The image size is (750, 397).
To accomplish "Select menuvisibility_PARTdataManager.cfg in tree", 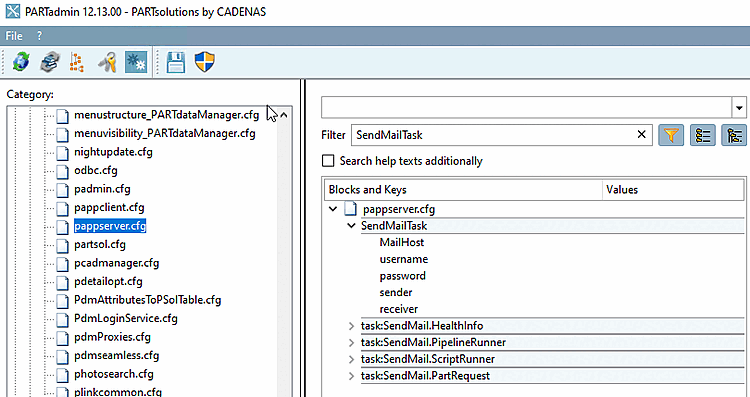I will click(x=165, y=133).
